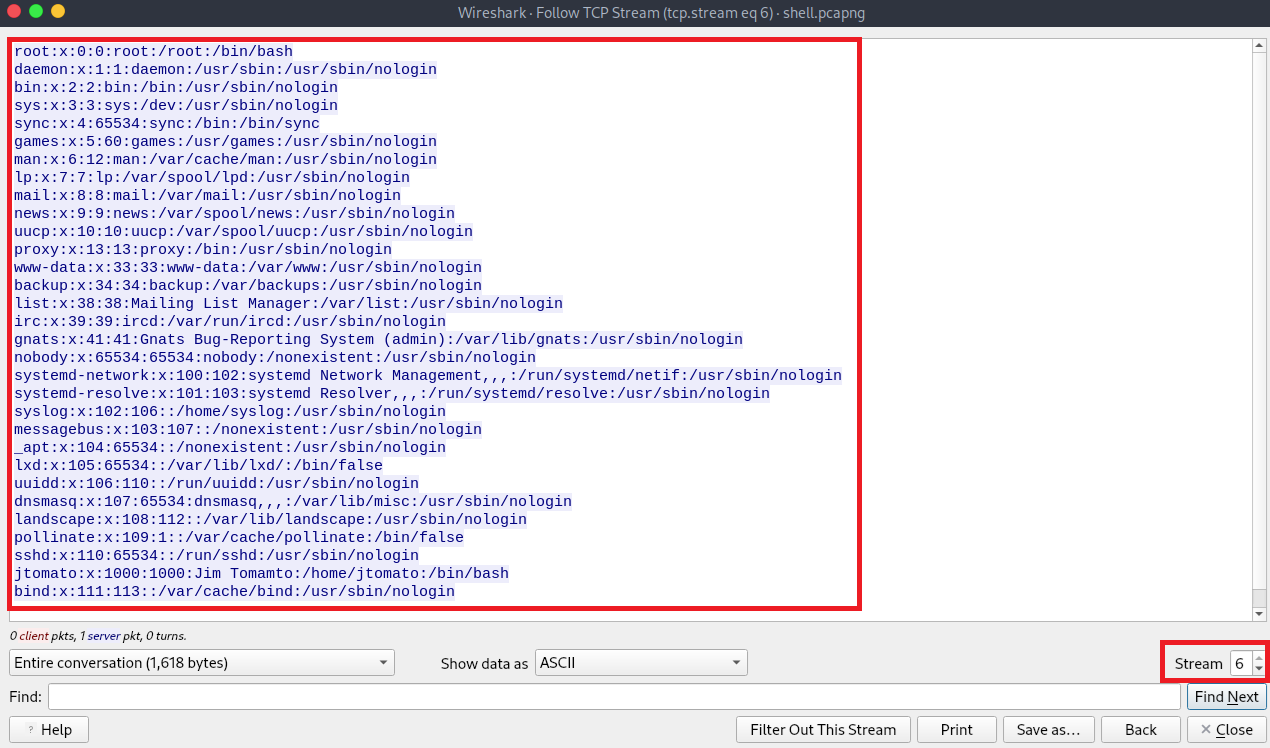The image size is (1270, 748).
Task: Select the news:x:9:9 line
Action: (234, 213)
